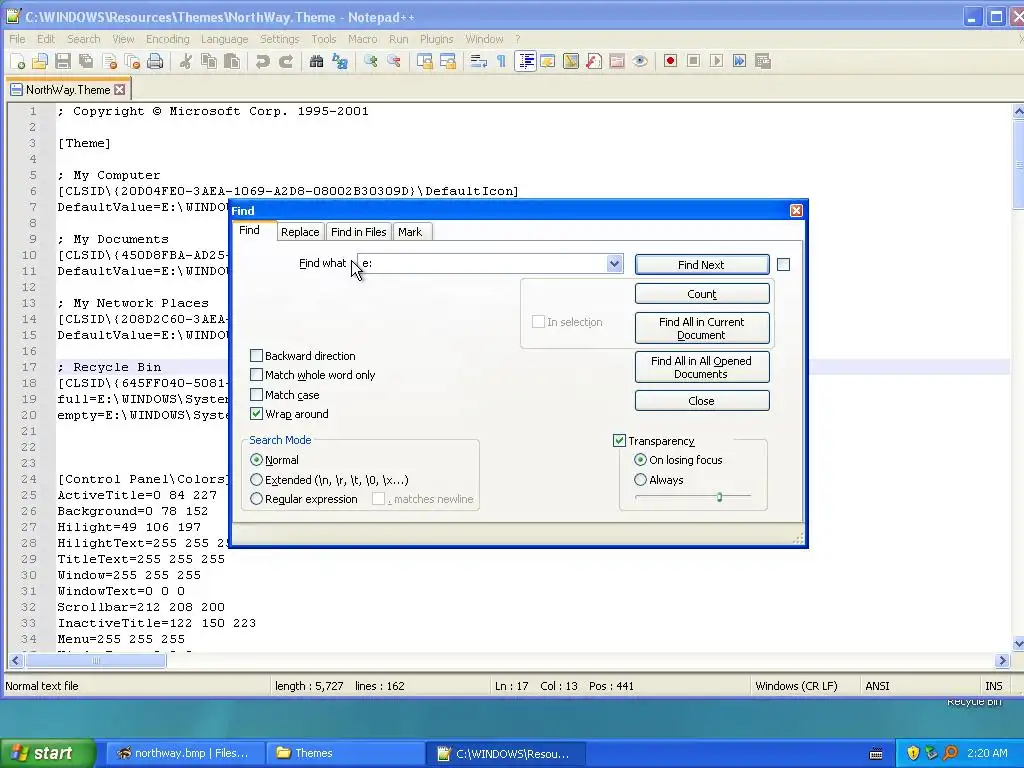Viewport: 1024px width, 768px height.
Task: Choose Regular expression search mode
Action: coord(257,499)
